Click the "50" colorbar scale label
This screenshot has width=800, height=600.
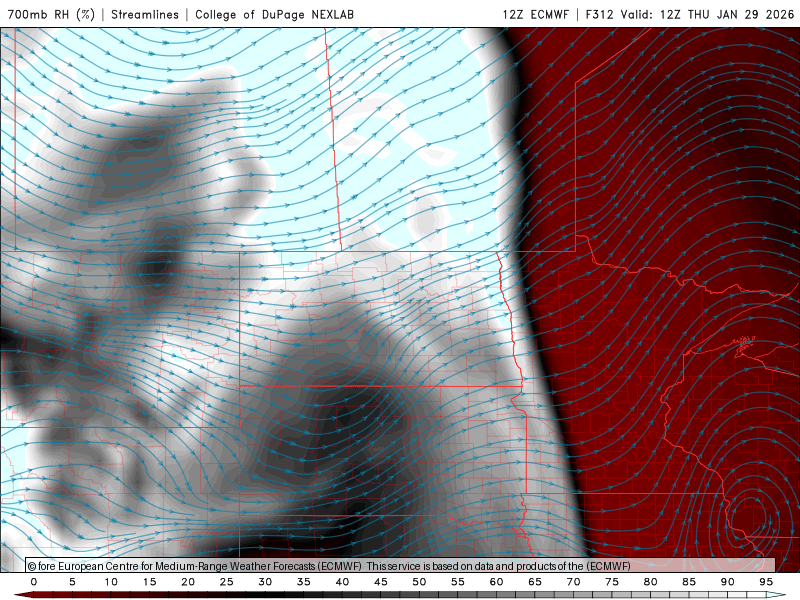(x=419, y=582)
